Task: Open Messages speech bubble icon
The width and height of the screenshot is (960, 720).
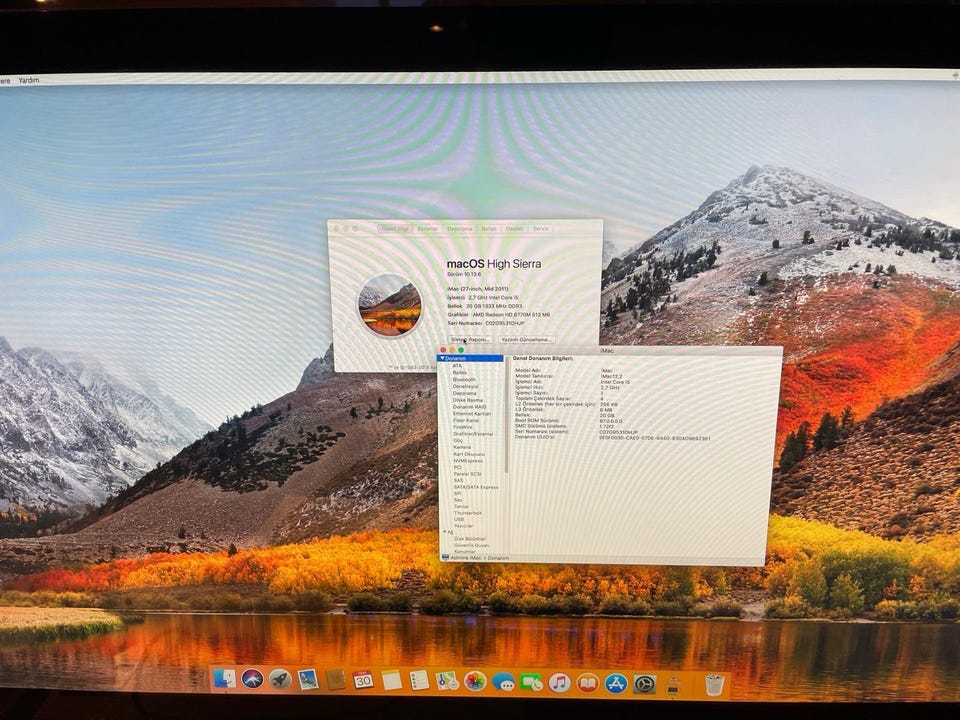Action: click(503, 681)
